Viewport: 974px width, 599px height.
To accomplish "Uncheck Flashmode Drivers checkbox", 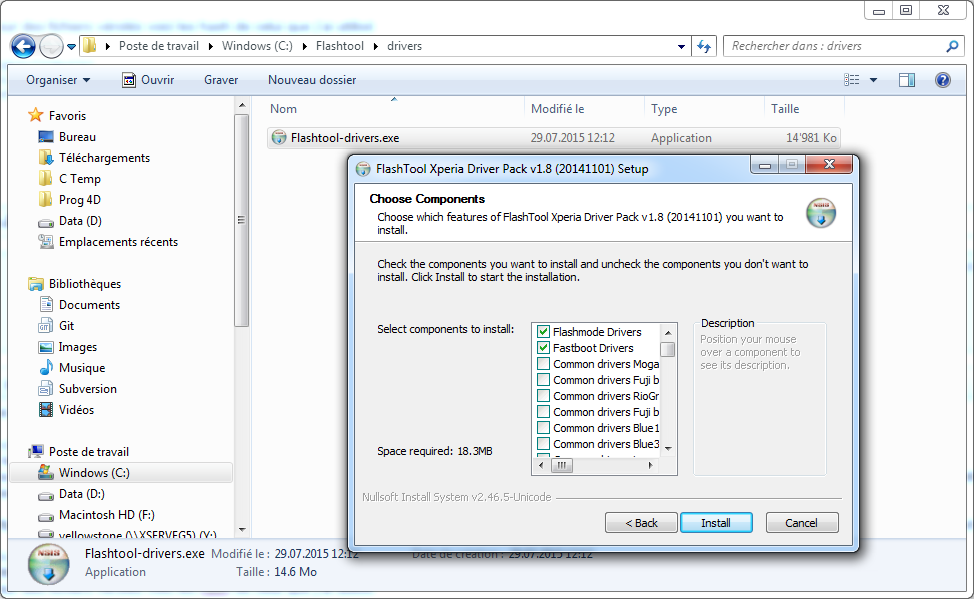I will [544, 332].
